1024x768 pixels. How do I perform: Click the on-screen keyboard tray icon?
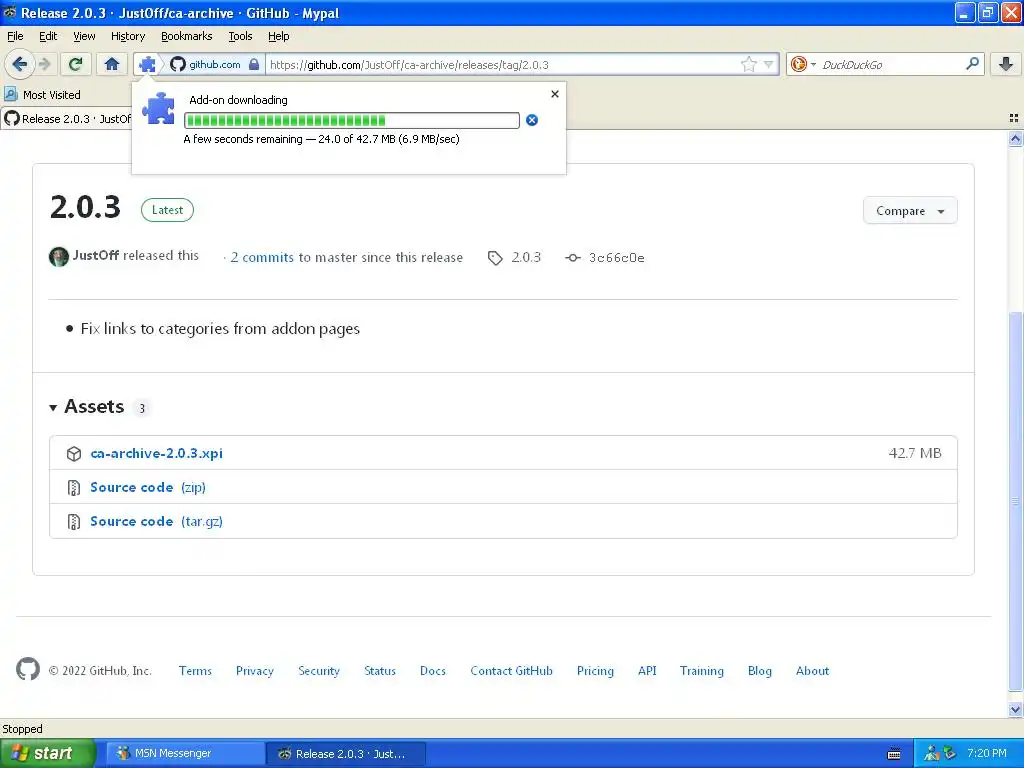[894, 754]
